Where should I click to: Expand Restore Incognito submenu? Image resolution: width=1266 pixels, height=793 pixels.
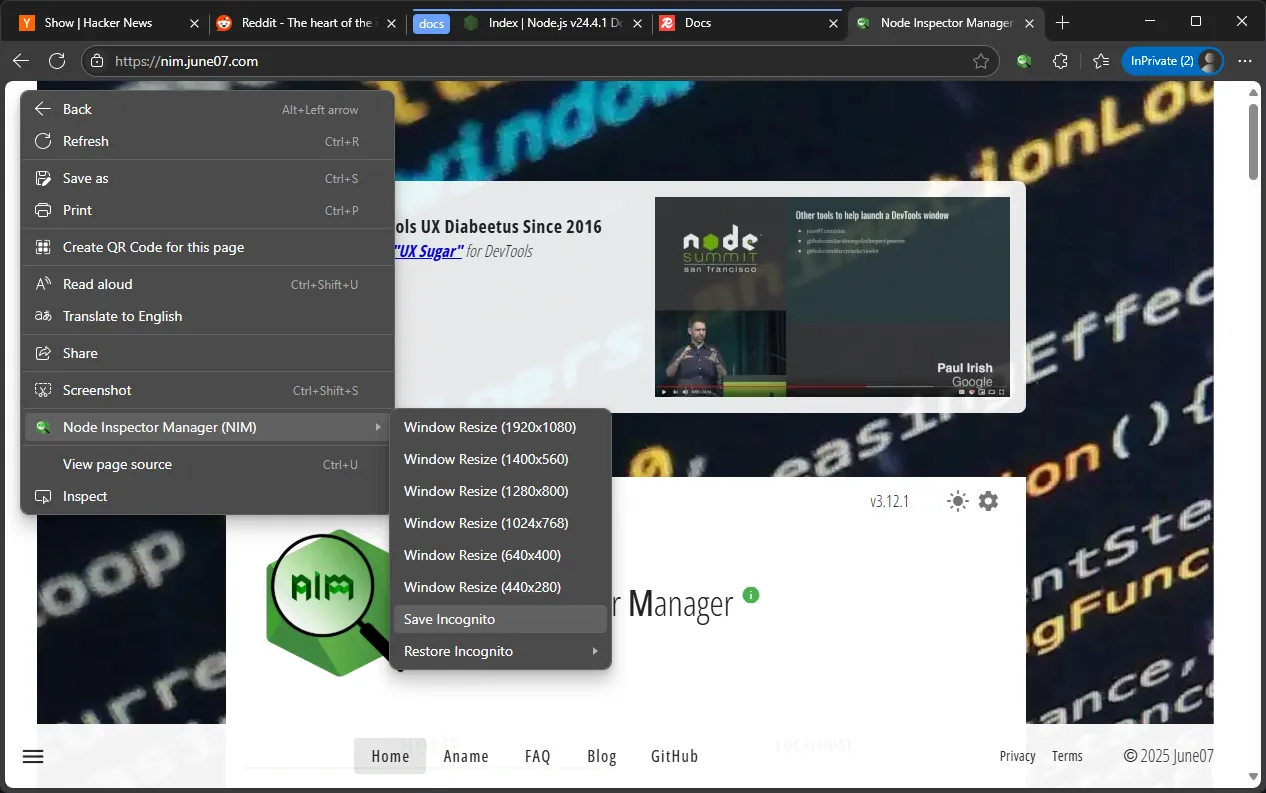[x=501, y=651]
